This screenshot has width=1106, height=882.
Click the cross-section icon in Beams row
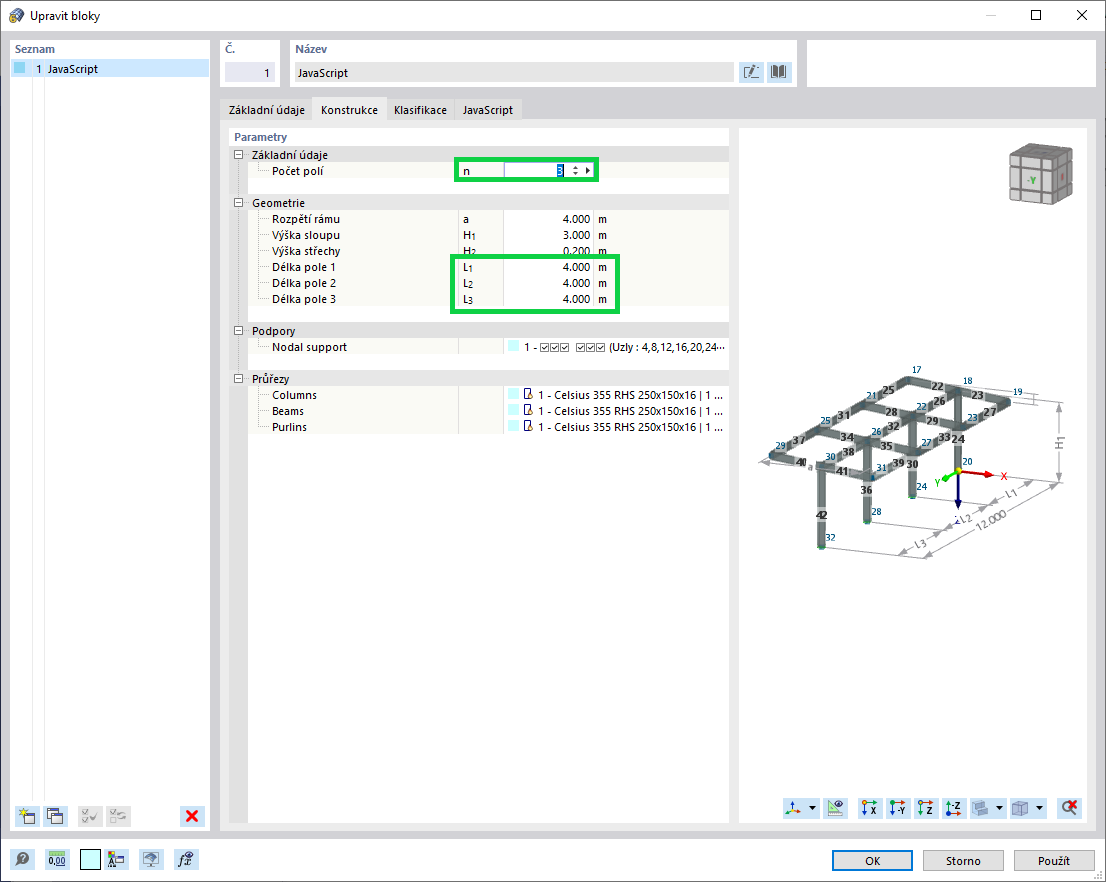click(528, 411)
